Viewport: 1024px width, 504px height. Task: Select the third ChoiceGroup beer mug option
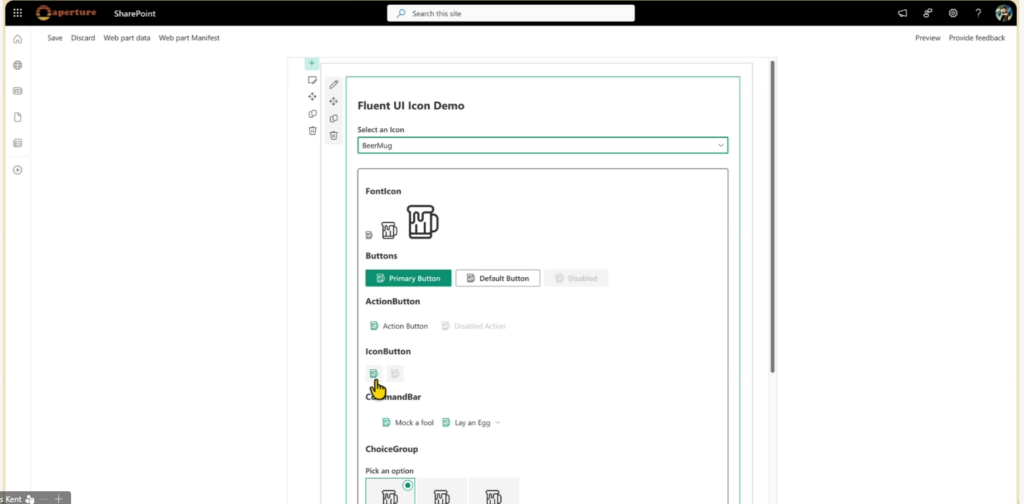tap(493, 491)
